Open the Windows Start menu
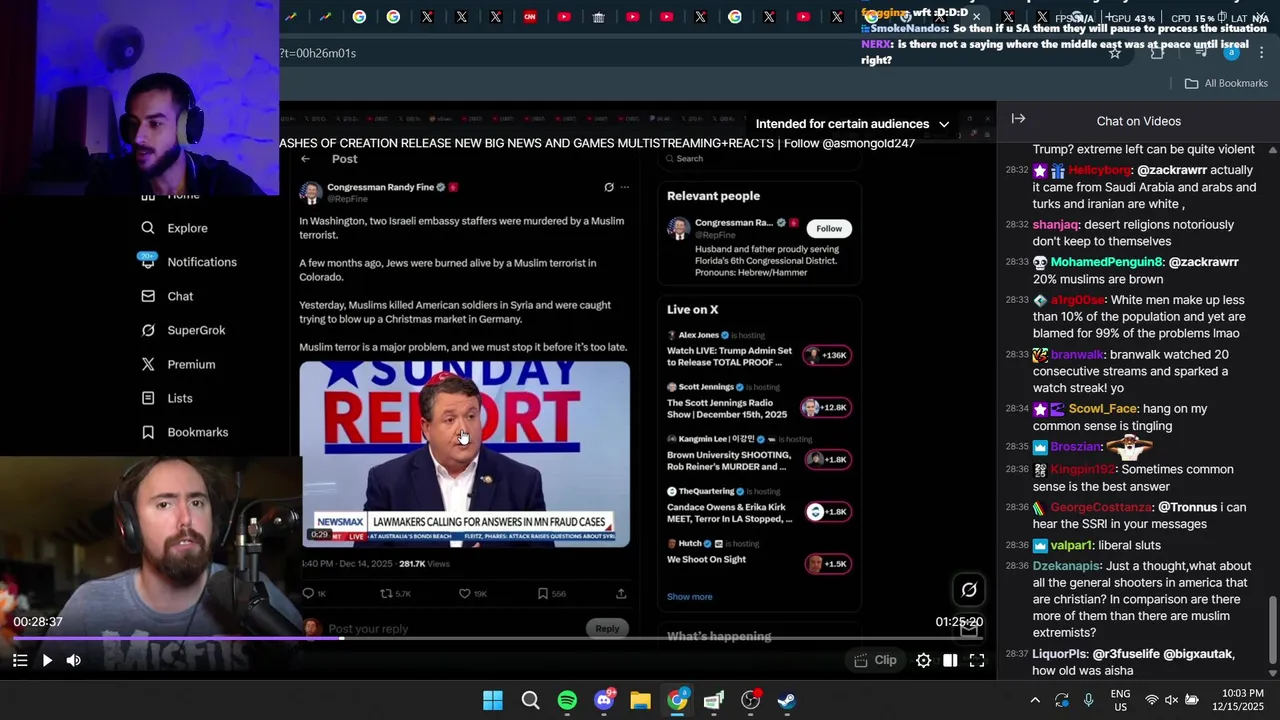The width and height of the screenshot is (1280, 720). pos(493,700)
